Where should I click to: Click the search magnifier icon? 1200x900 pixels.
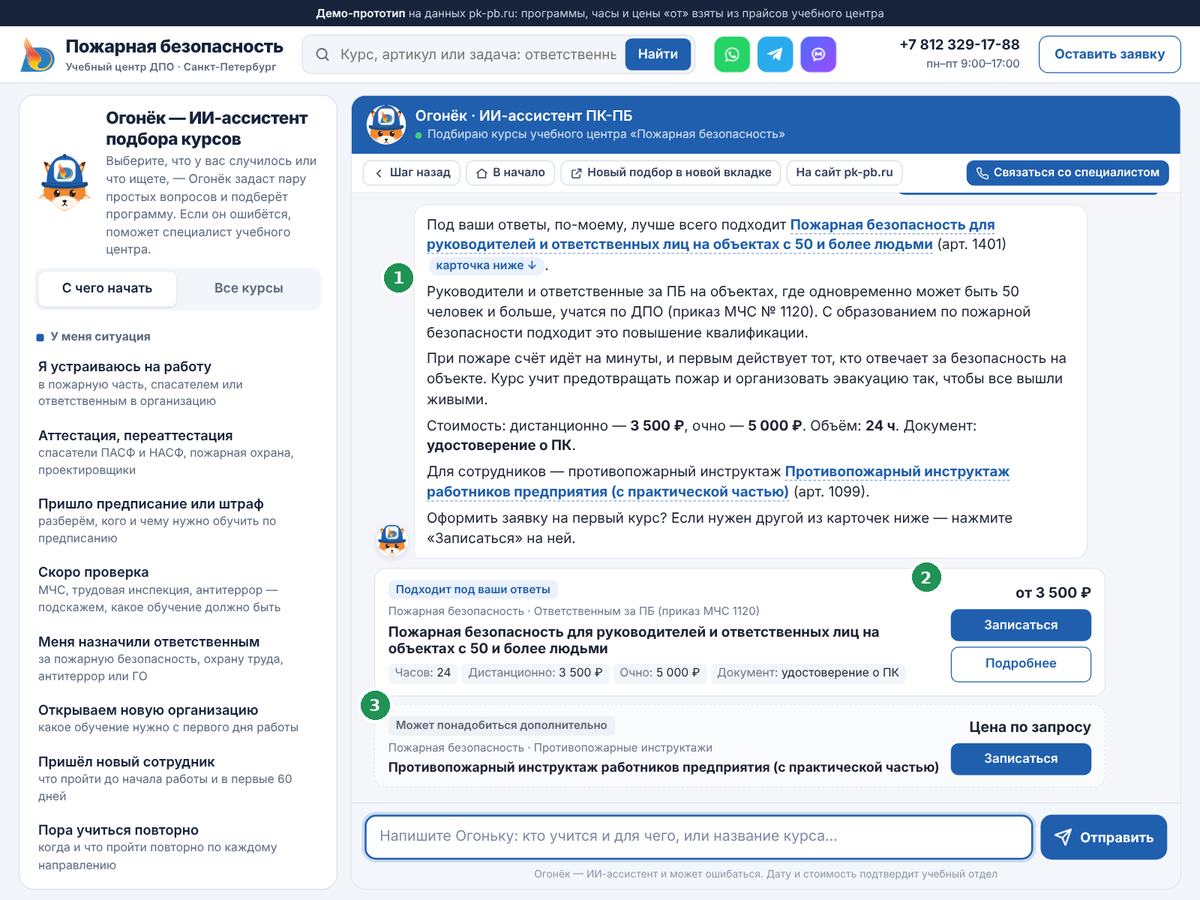tap(322, 54)
